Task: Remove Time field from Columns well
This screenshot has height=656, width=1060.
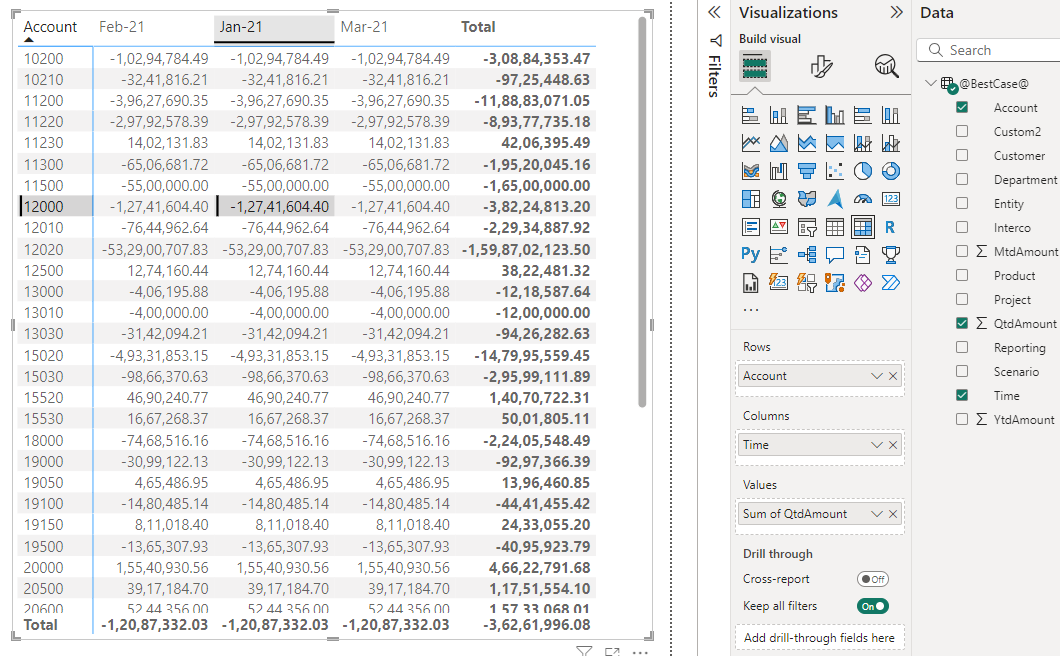Action: (x=893, y=445)
